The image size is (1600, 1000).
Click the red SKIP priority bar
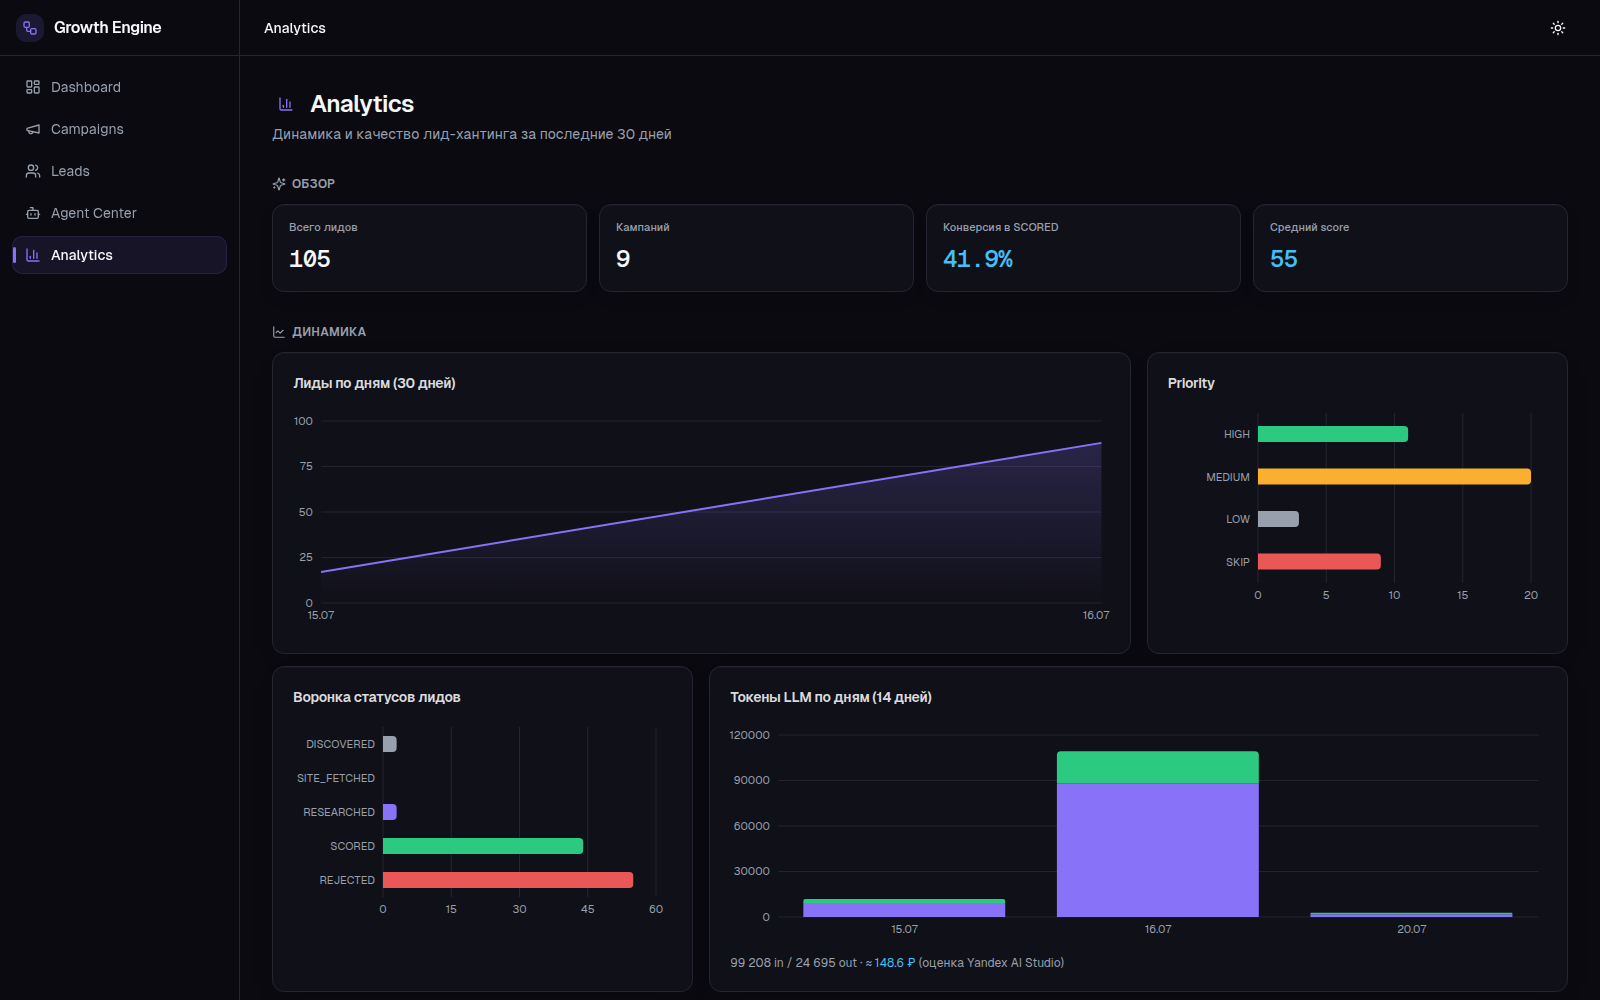tap(1319, 562)
